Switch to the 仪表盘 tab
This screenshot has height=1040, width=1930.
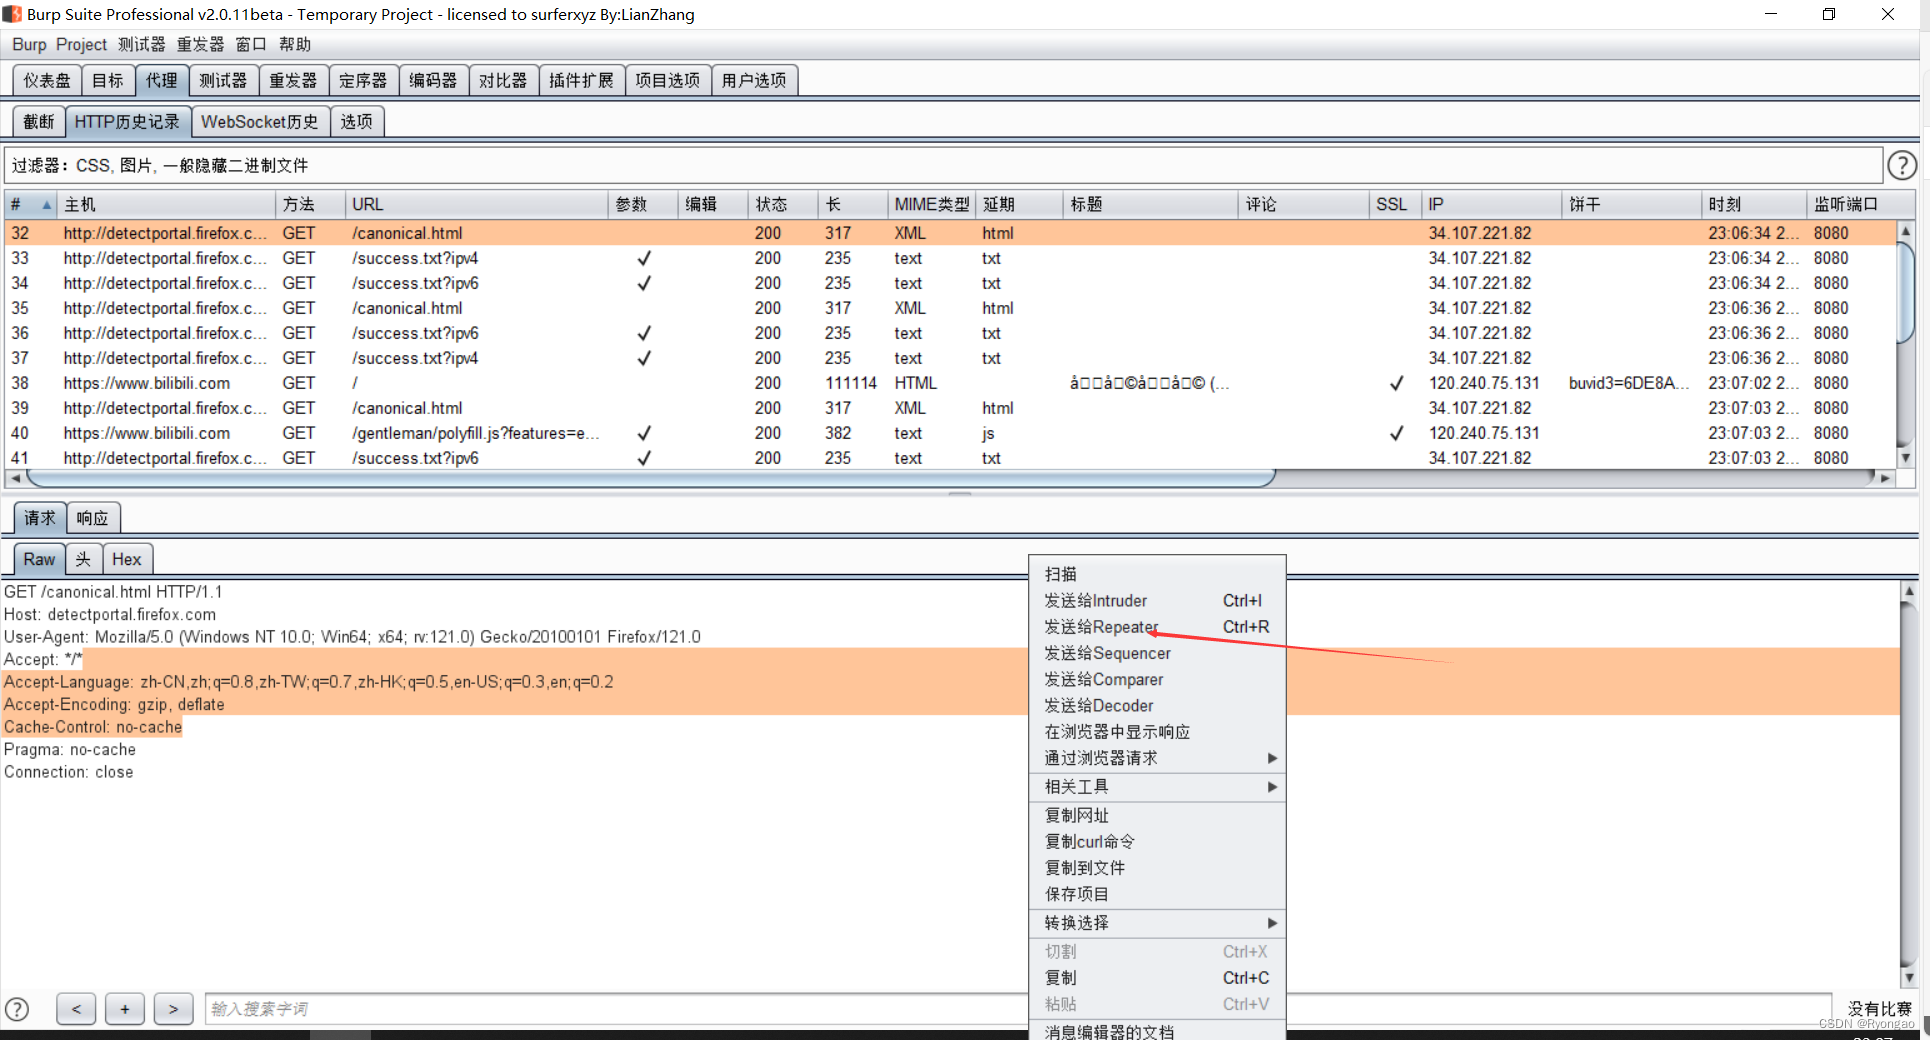[x=47, y=80]
